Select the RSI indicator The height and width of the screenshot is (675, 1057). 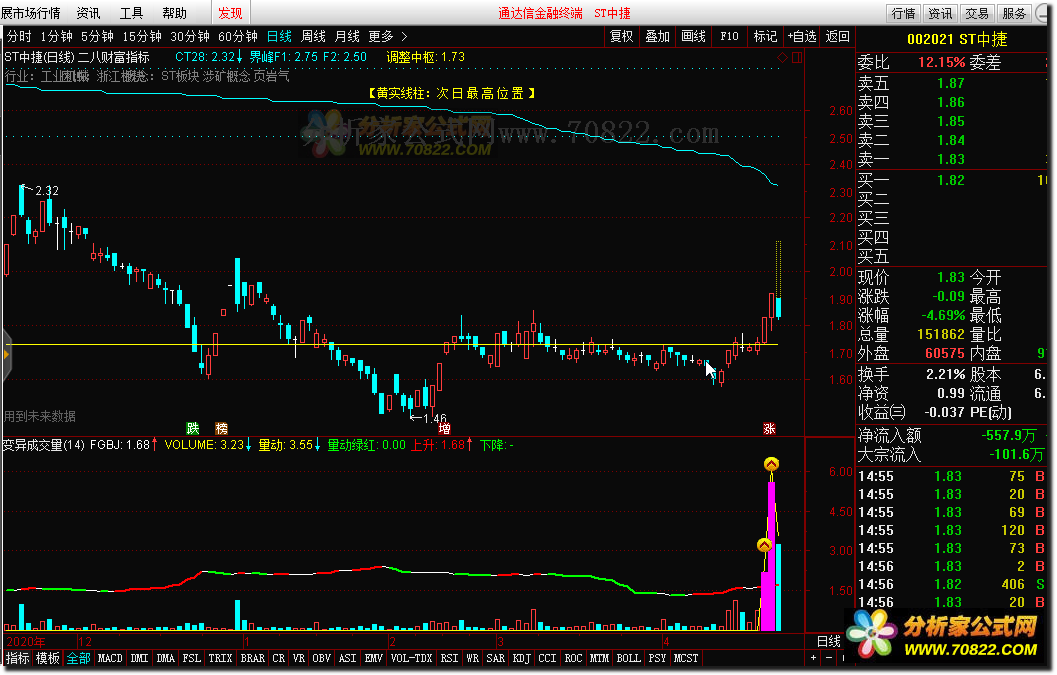point(450,658)
